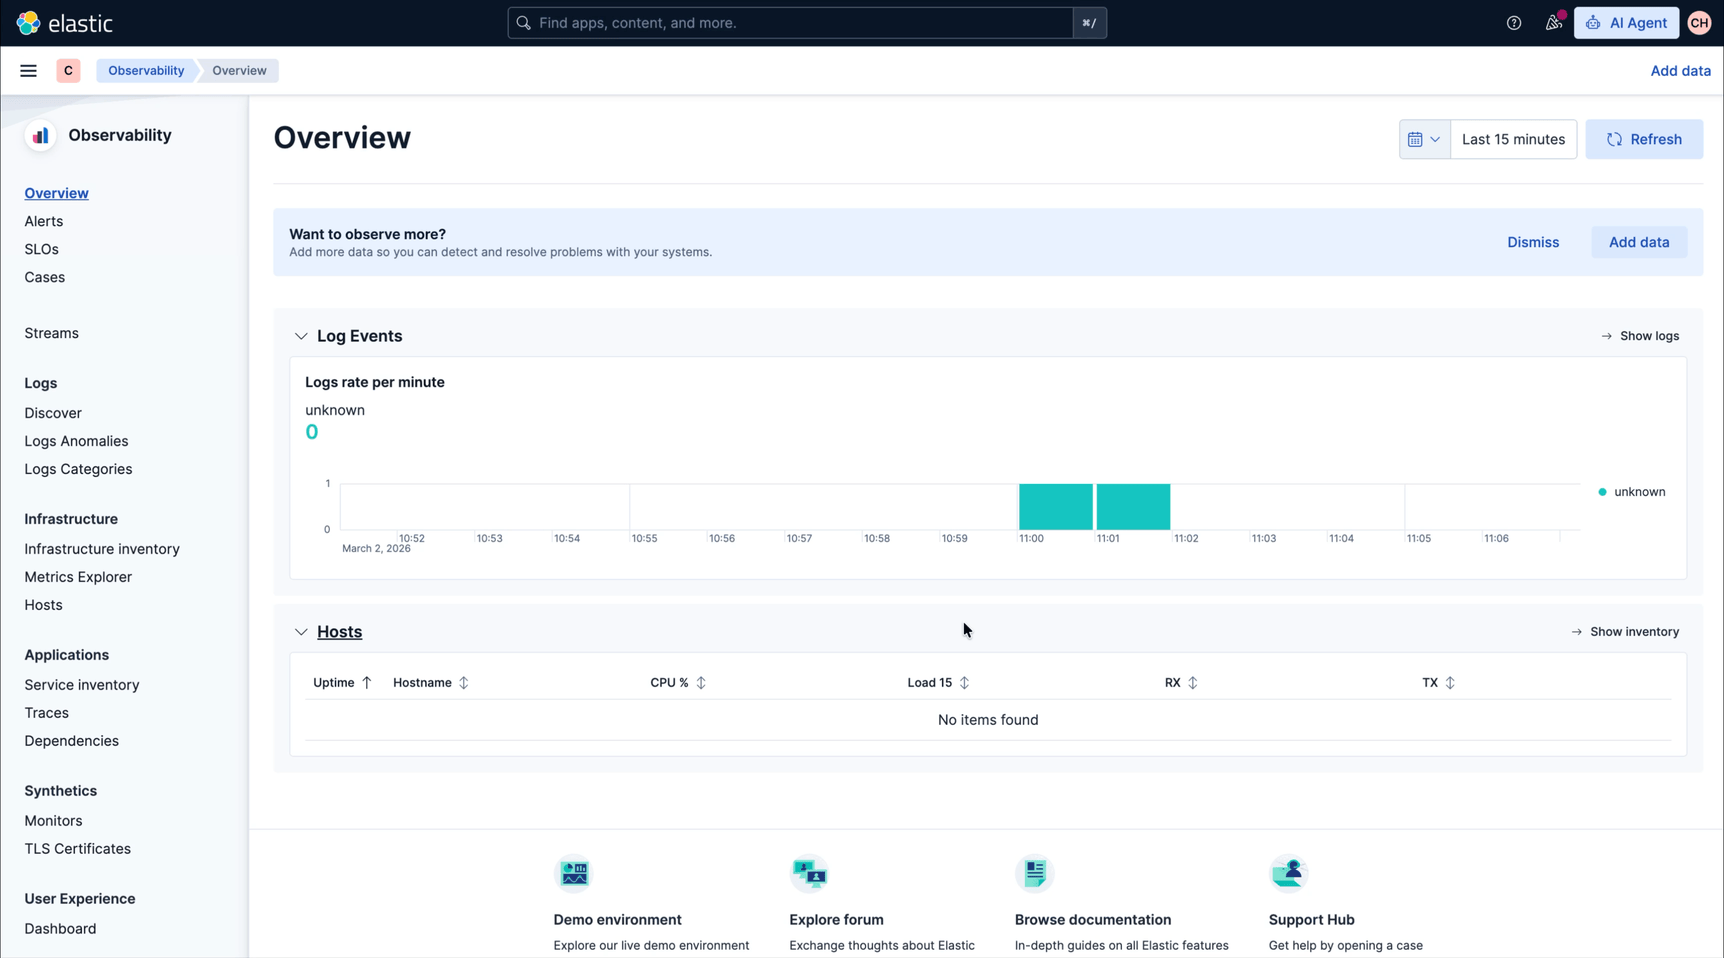Screen dimensions: 1724x958
Task: Click the Explore forum icon
Action: click(809, 873)
